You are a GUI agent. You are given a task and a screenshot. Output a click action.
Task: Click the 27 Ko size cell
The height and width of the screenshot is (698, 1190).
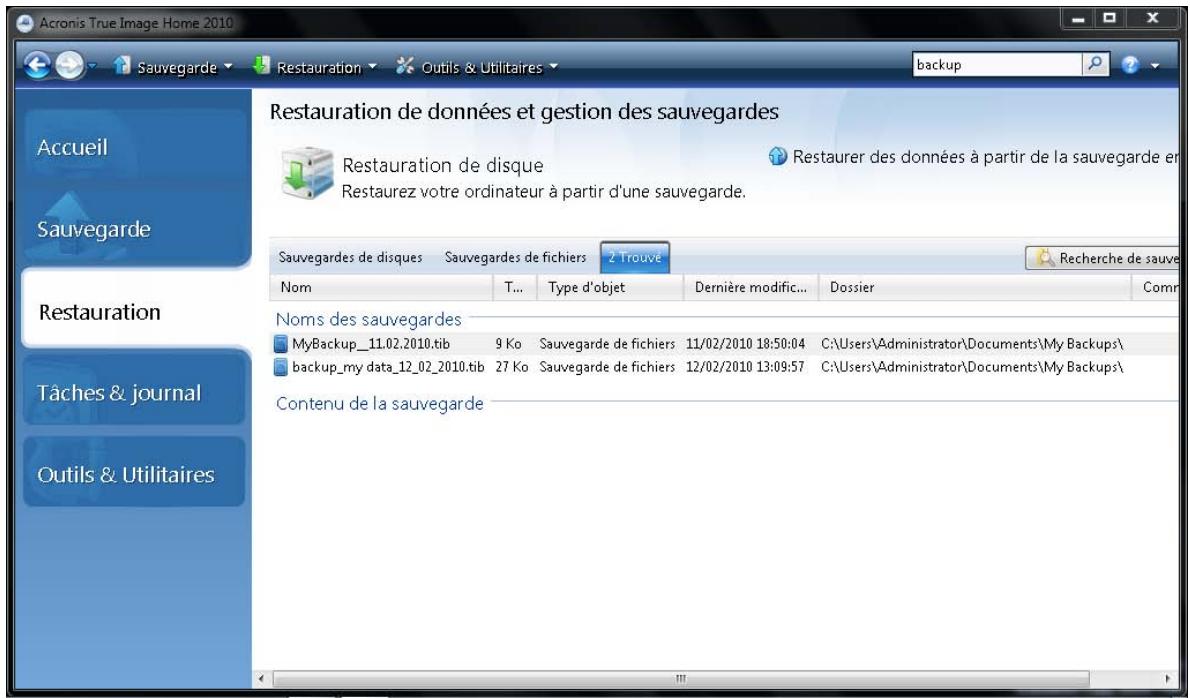pyautogui.click(x=512, y=367)
